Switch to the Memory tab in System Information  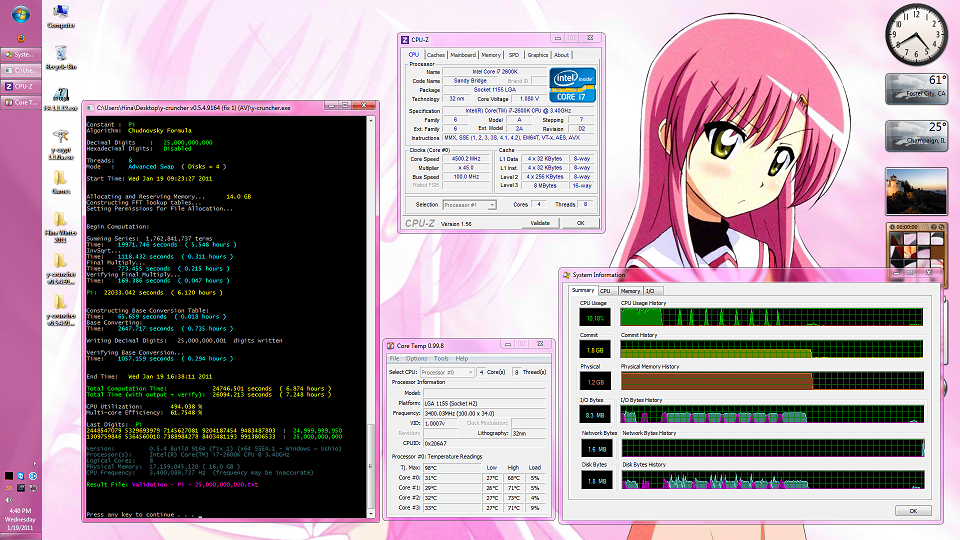coord(630,290)
